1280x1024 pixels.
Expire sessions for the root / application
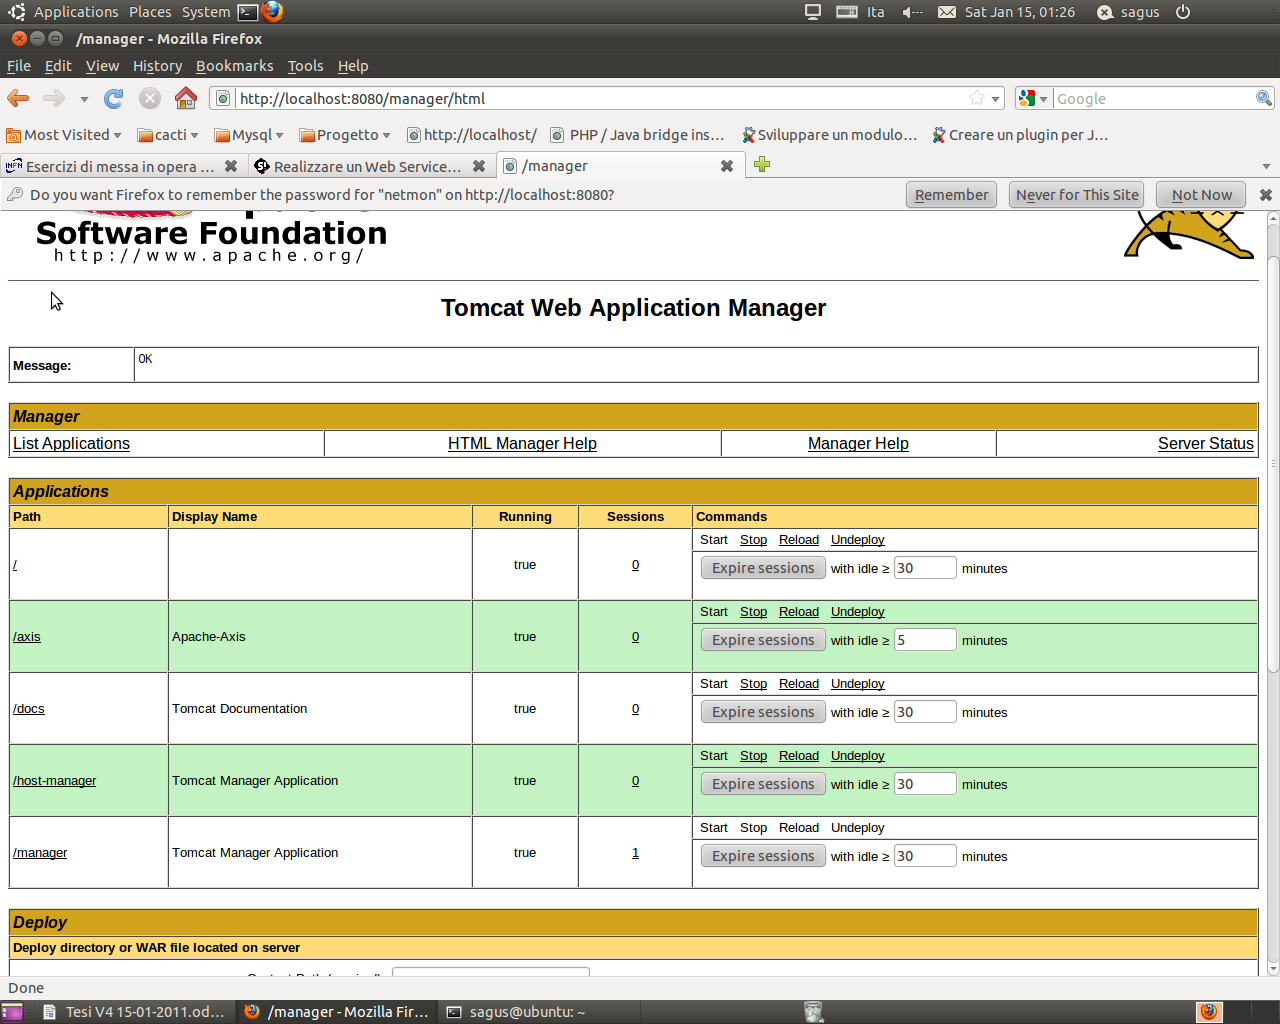tap(763, 568)
